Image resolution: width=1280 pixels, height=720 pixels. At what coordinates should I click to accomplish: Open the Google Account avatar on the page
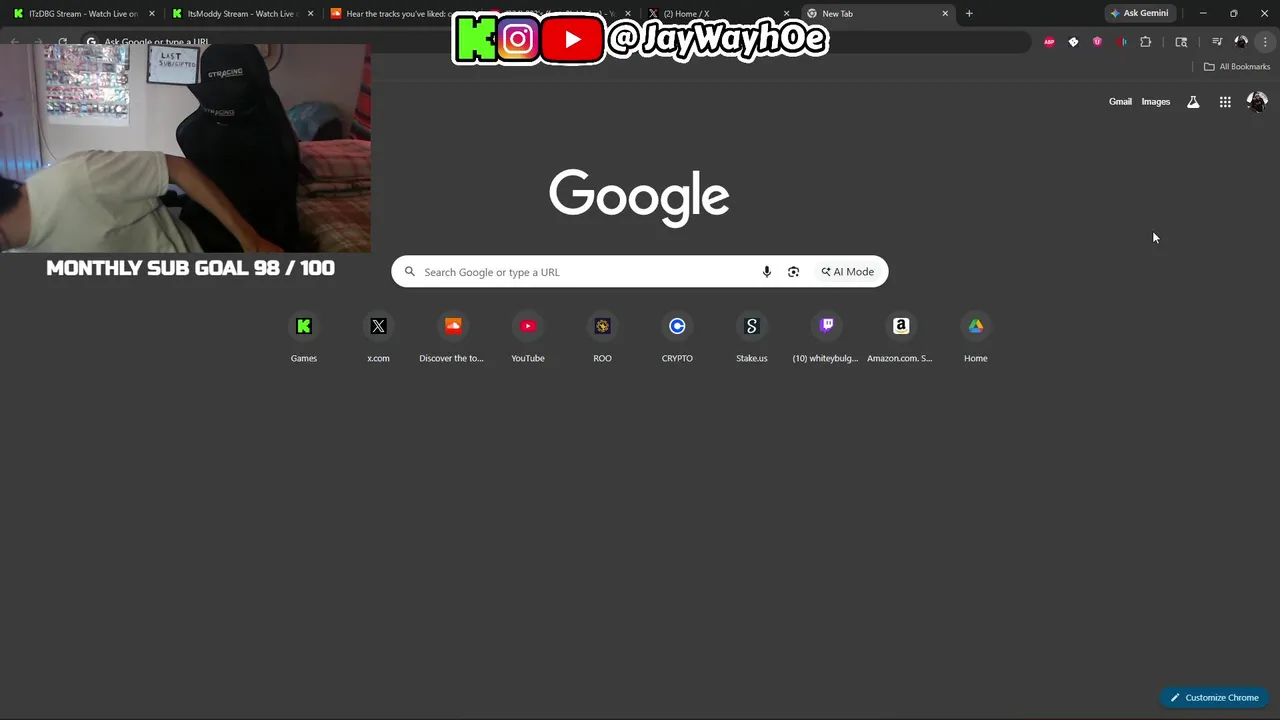coord(1257,102)
